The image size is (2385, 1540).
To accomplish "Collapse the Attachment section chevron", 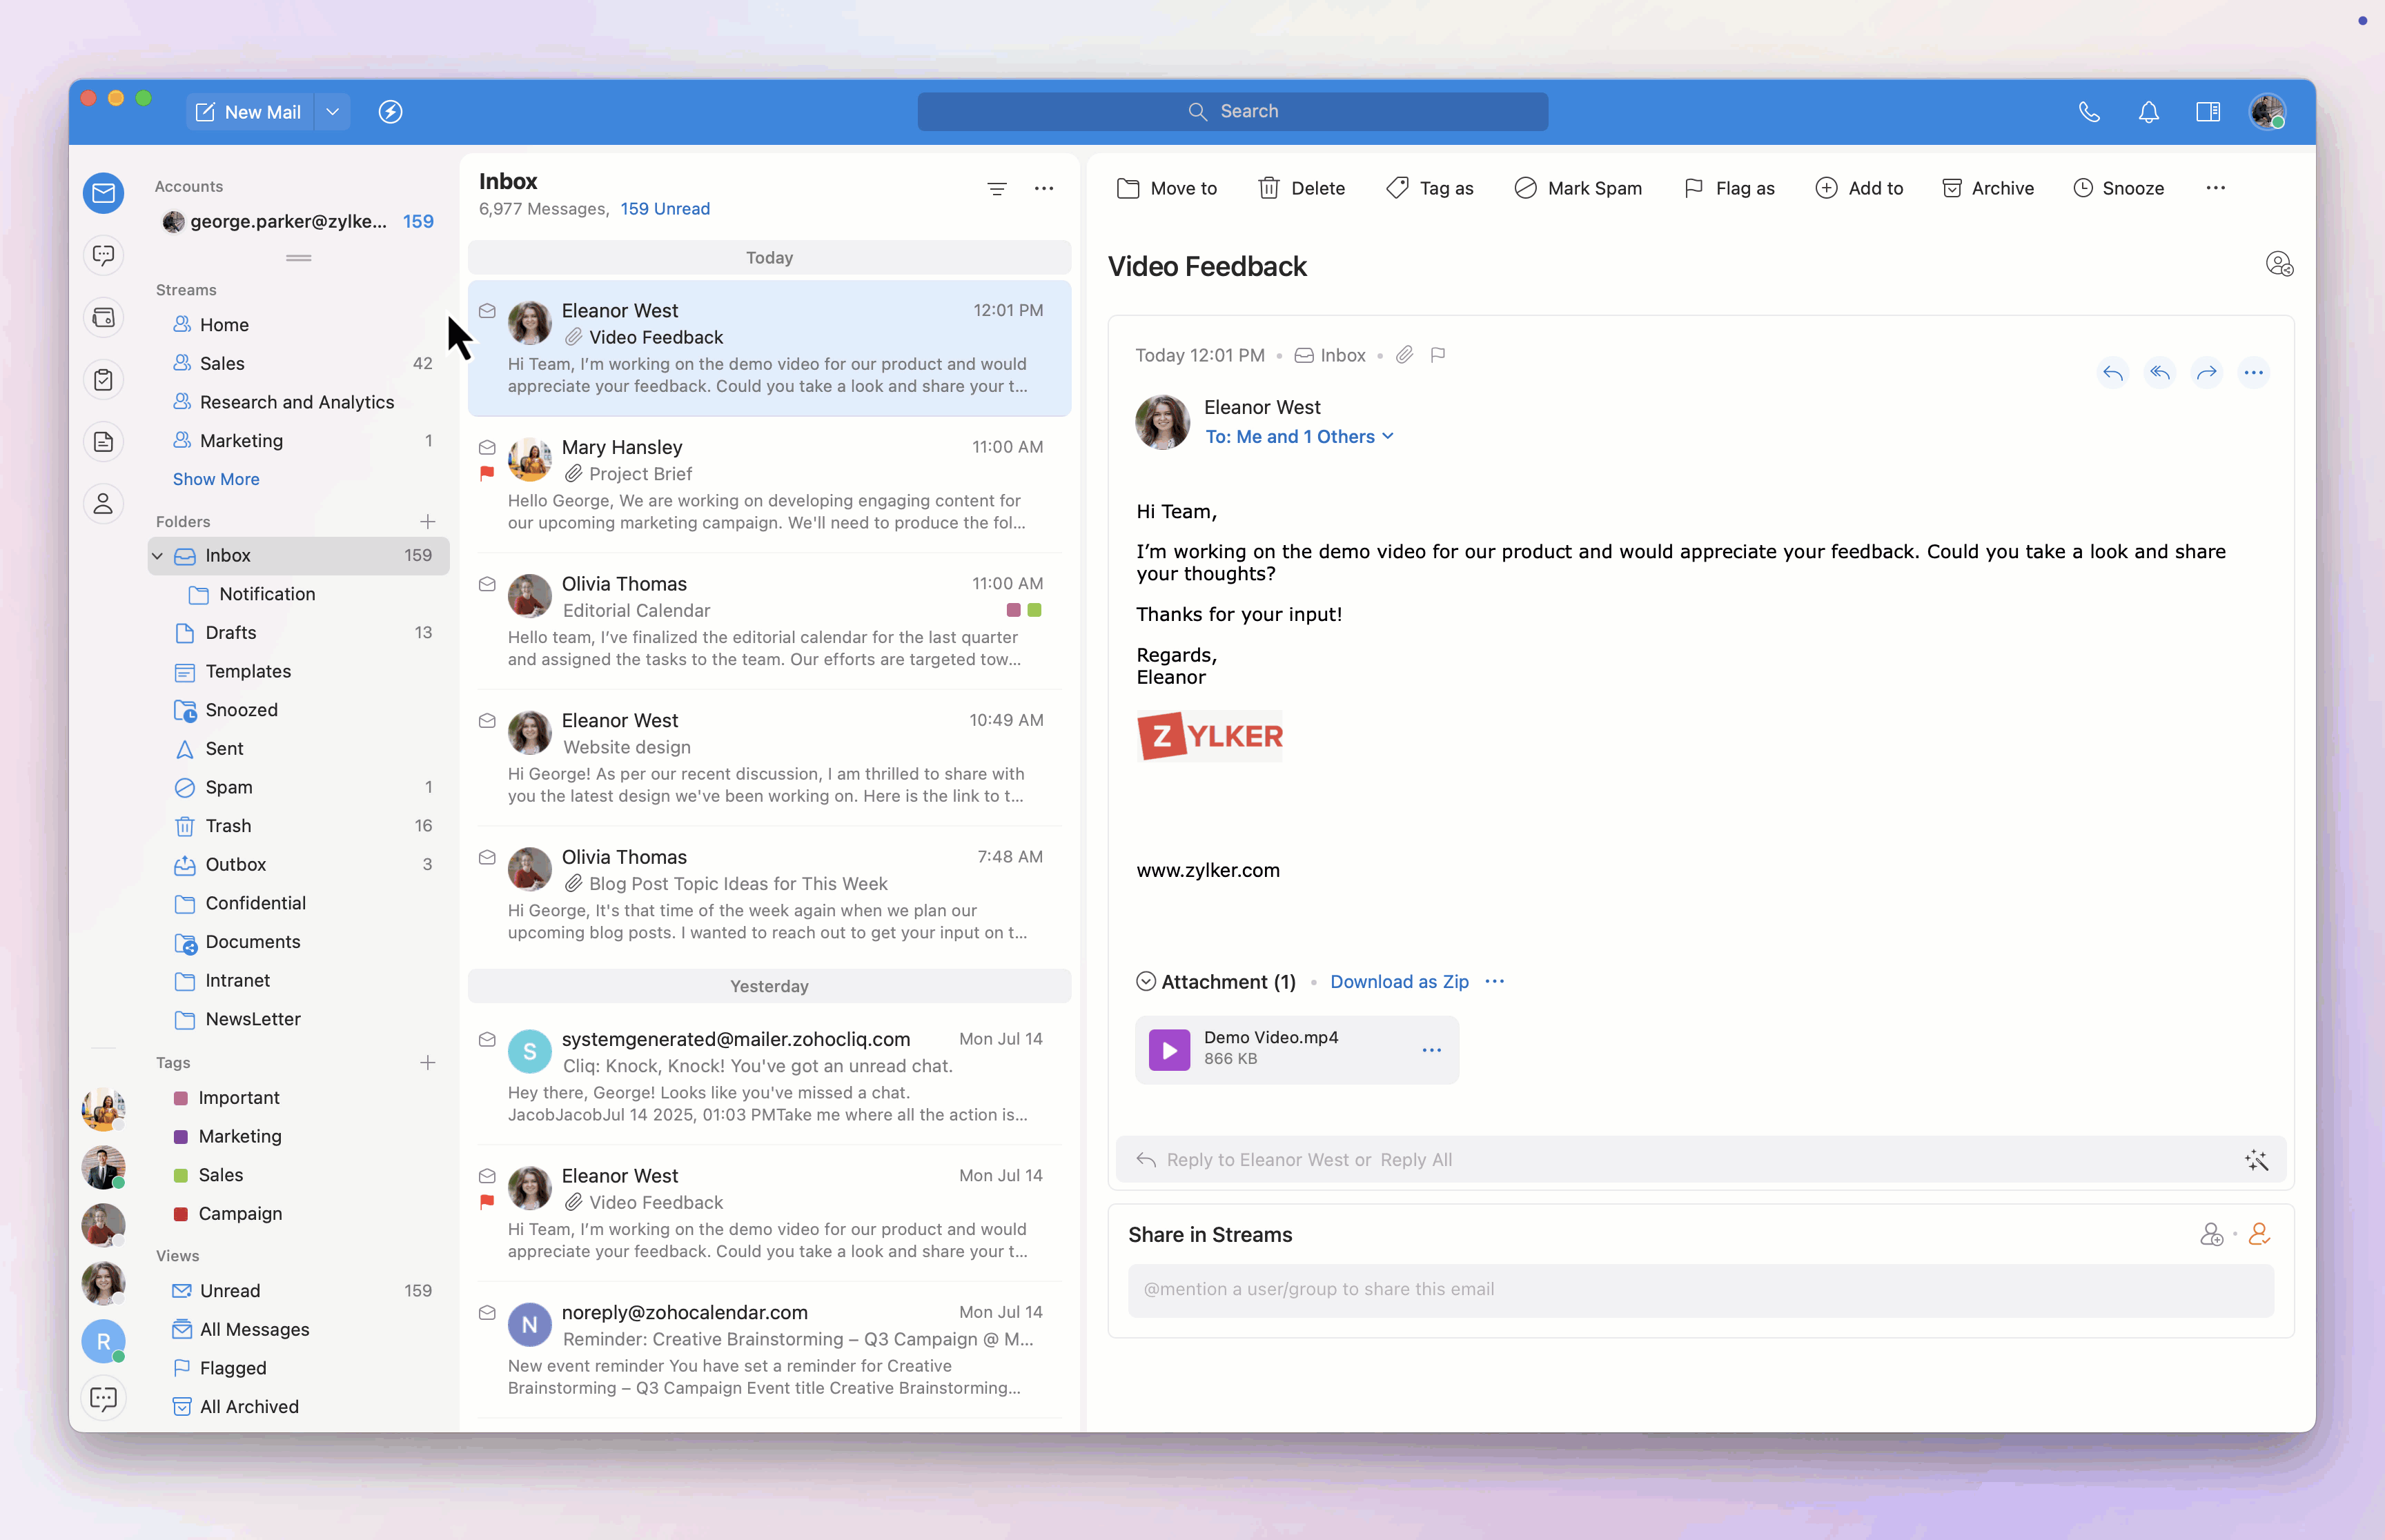I will (x=1146, y=982).
